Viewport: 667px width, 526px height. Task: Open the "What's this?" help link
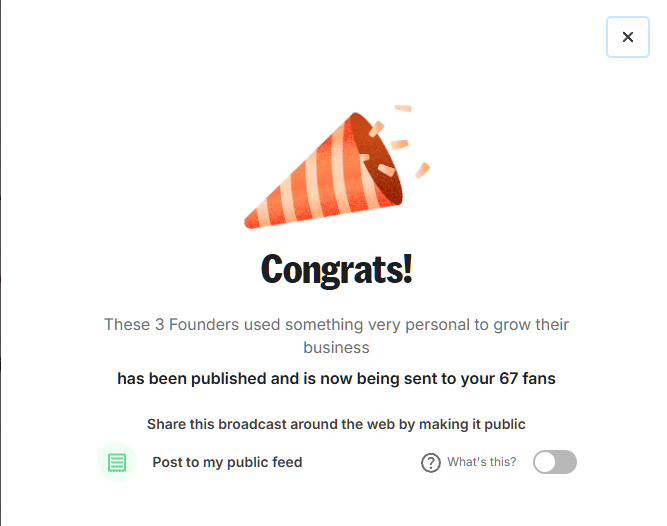482,462
